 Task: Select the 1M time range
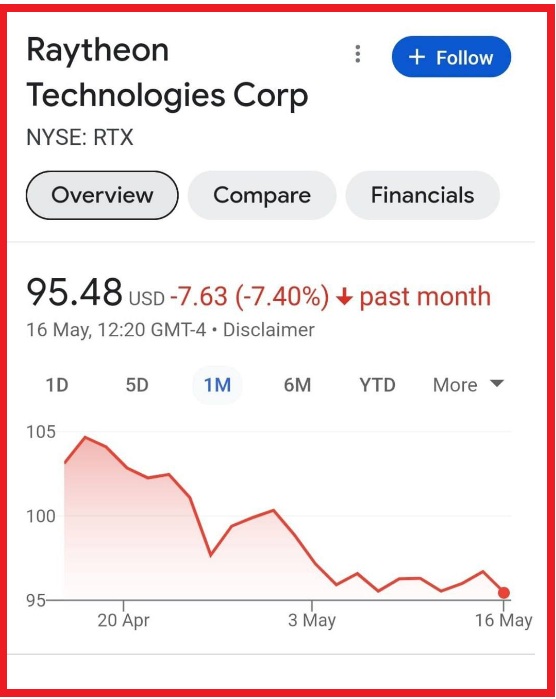pyautogui.click(x=217, y=385)
